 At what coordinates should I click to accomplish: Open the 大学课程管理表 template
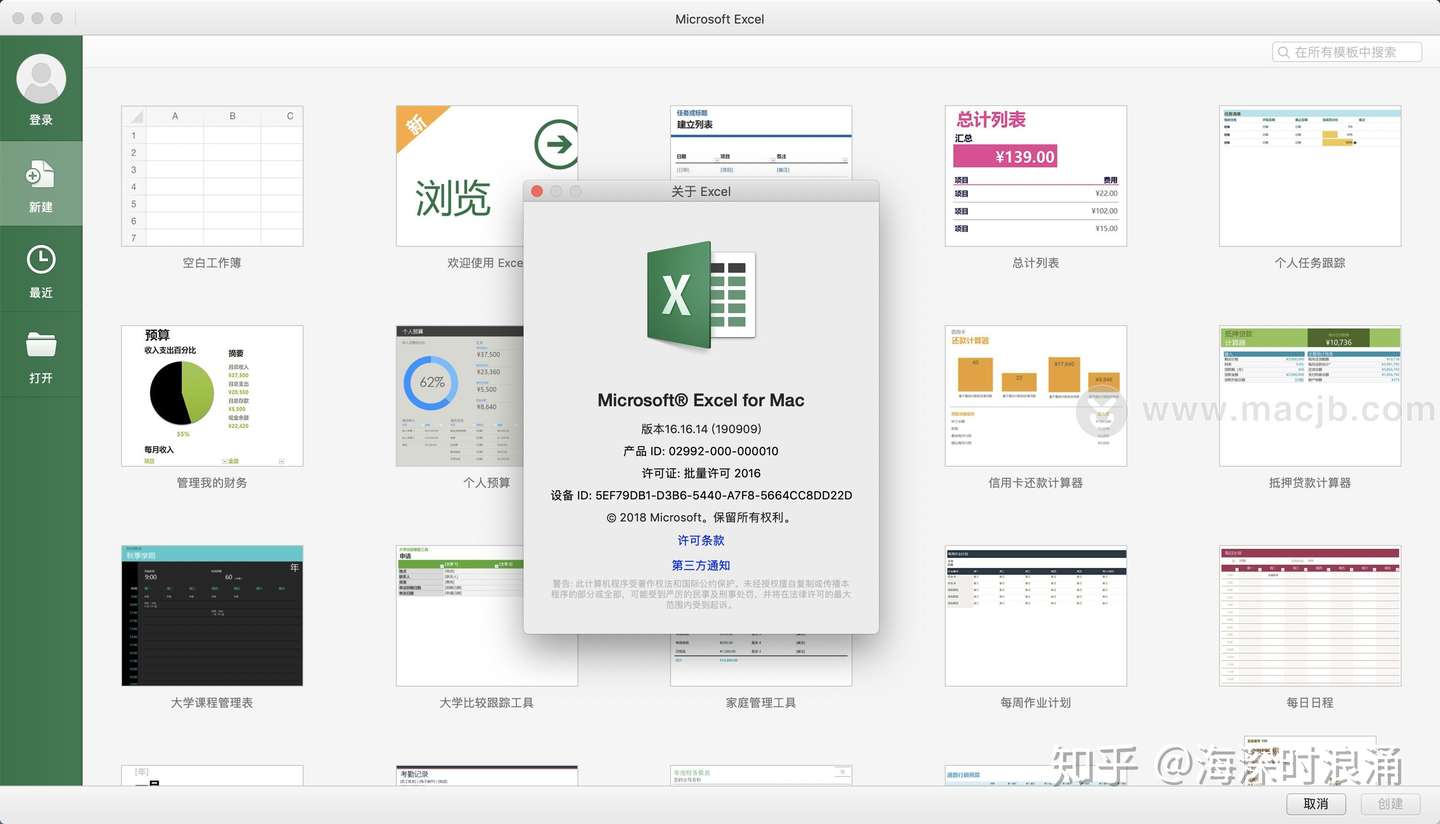[x=212, y=616]
